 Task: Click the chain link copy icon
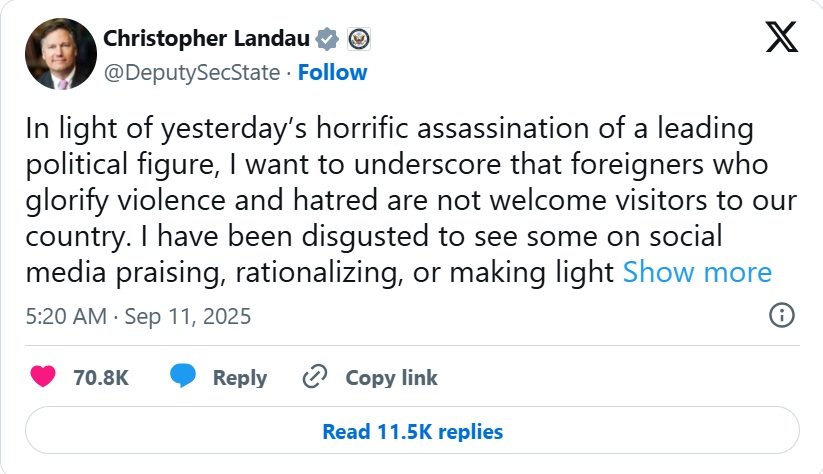pos(315,377)
